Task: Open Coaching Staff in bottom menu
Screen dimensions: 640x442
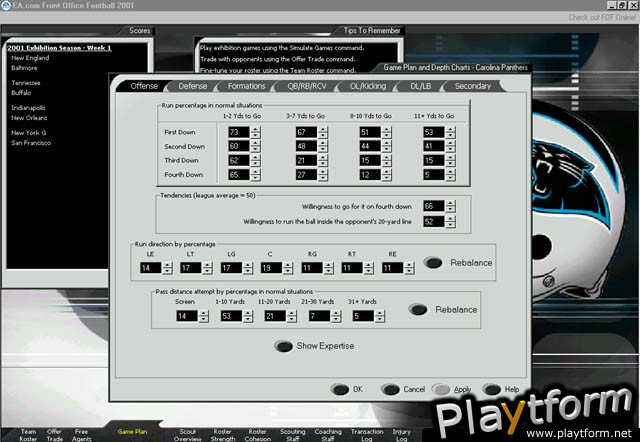Action: point(328,435)
